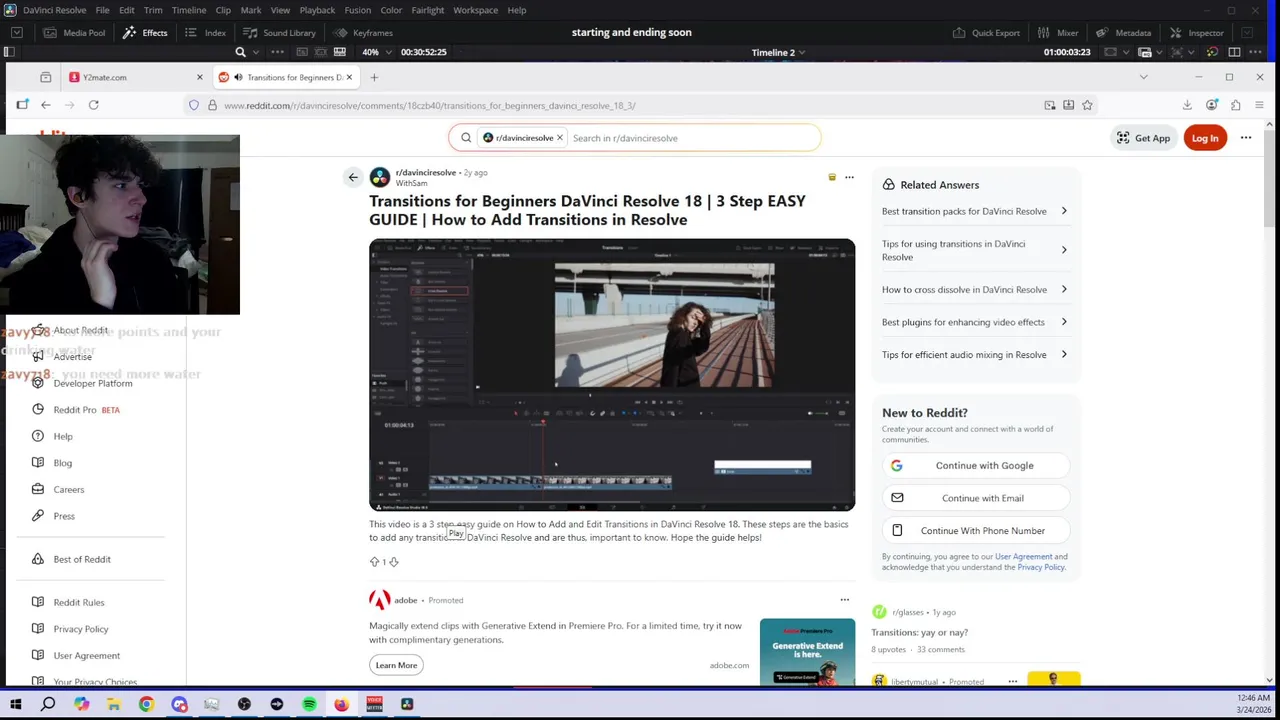
Task: Open the Playback menu
Action: [317, 10]
